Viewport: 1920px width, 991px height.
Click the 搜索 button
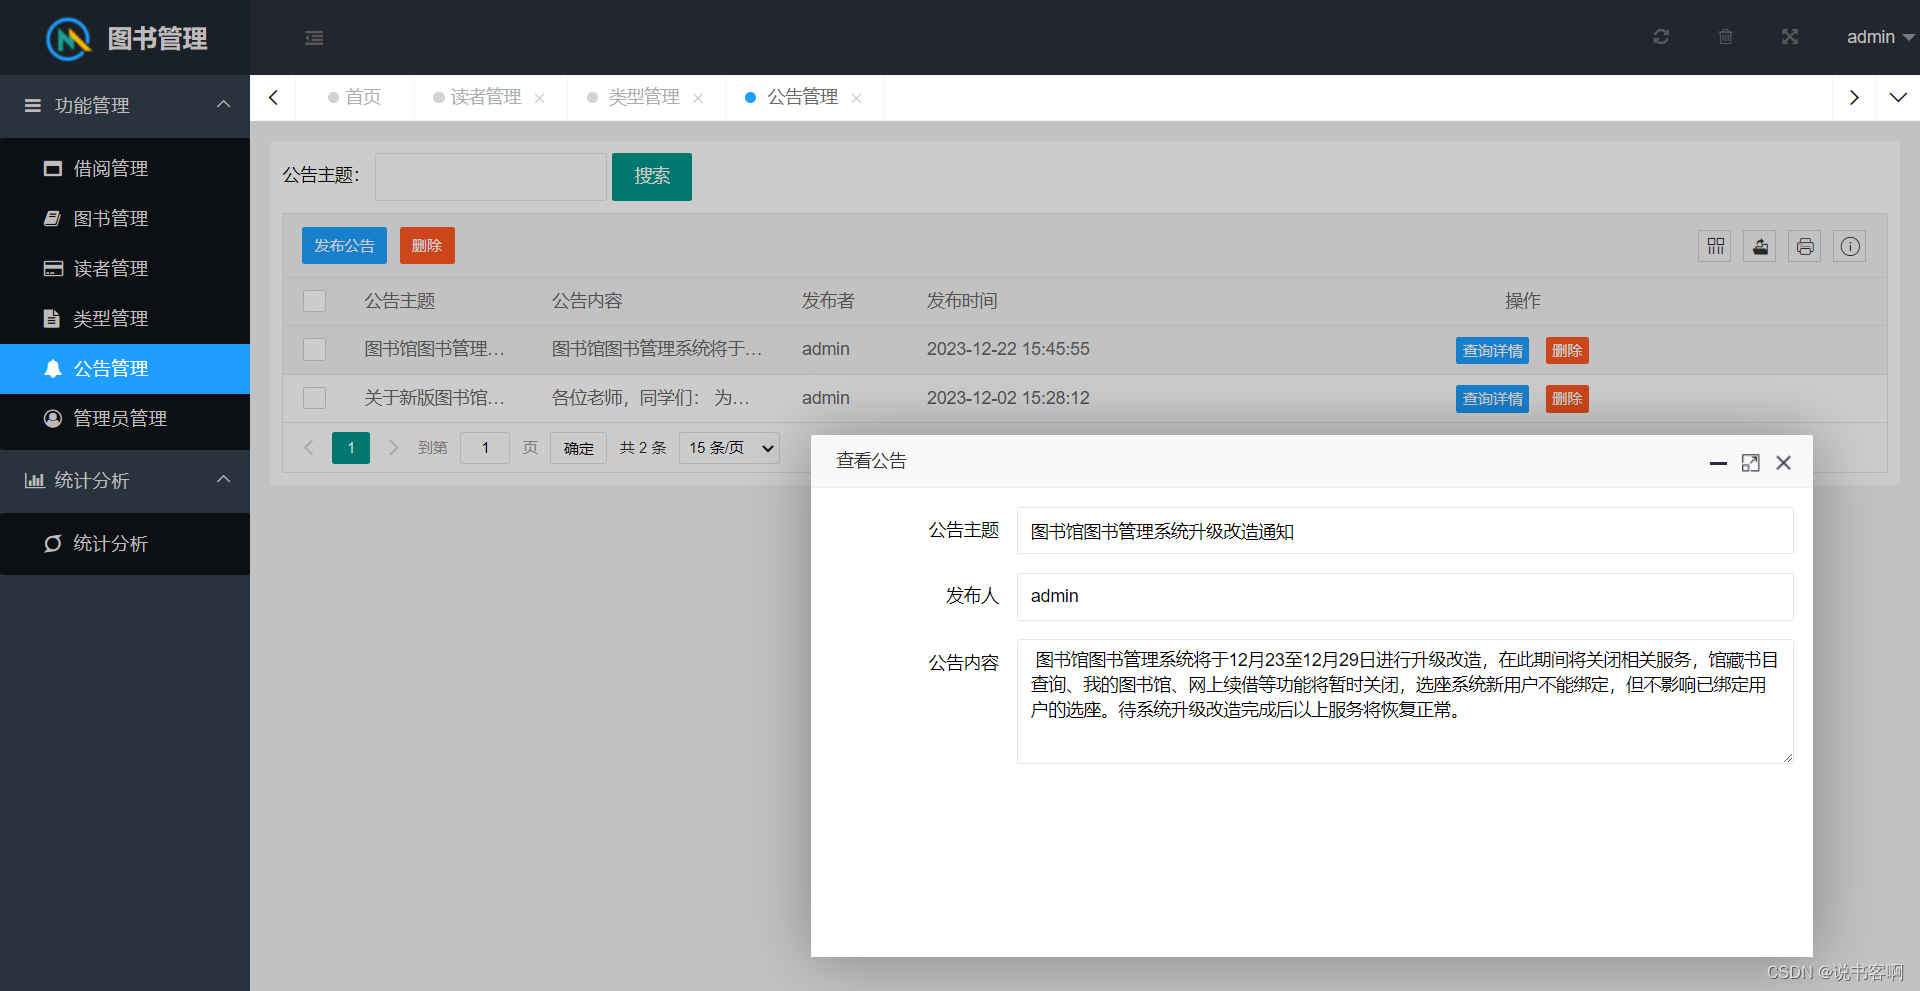point(652,177)
